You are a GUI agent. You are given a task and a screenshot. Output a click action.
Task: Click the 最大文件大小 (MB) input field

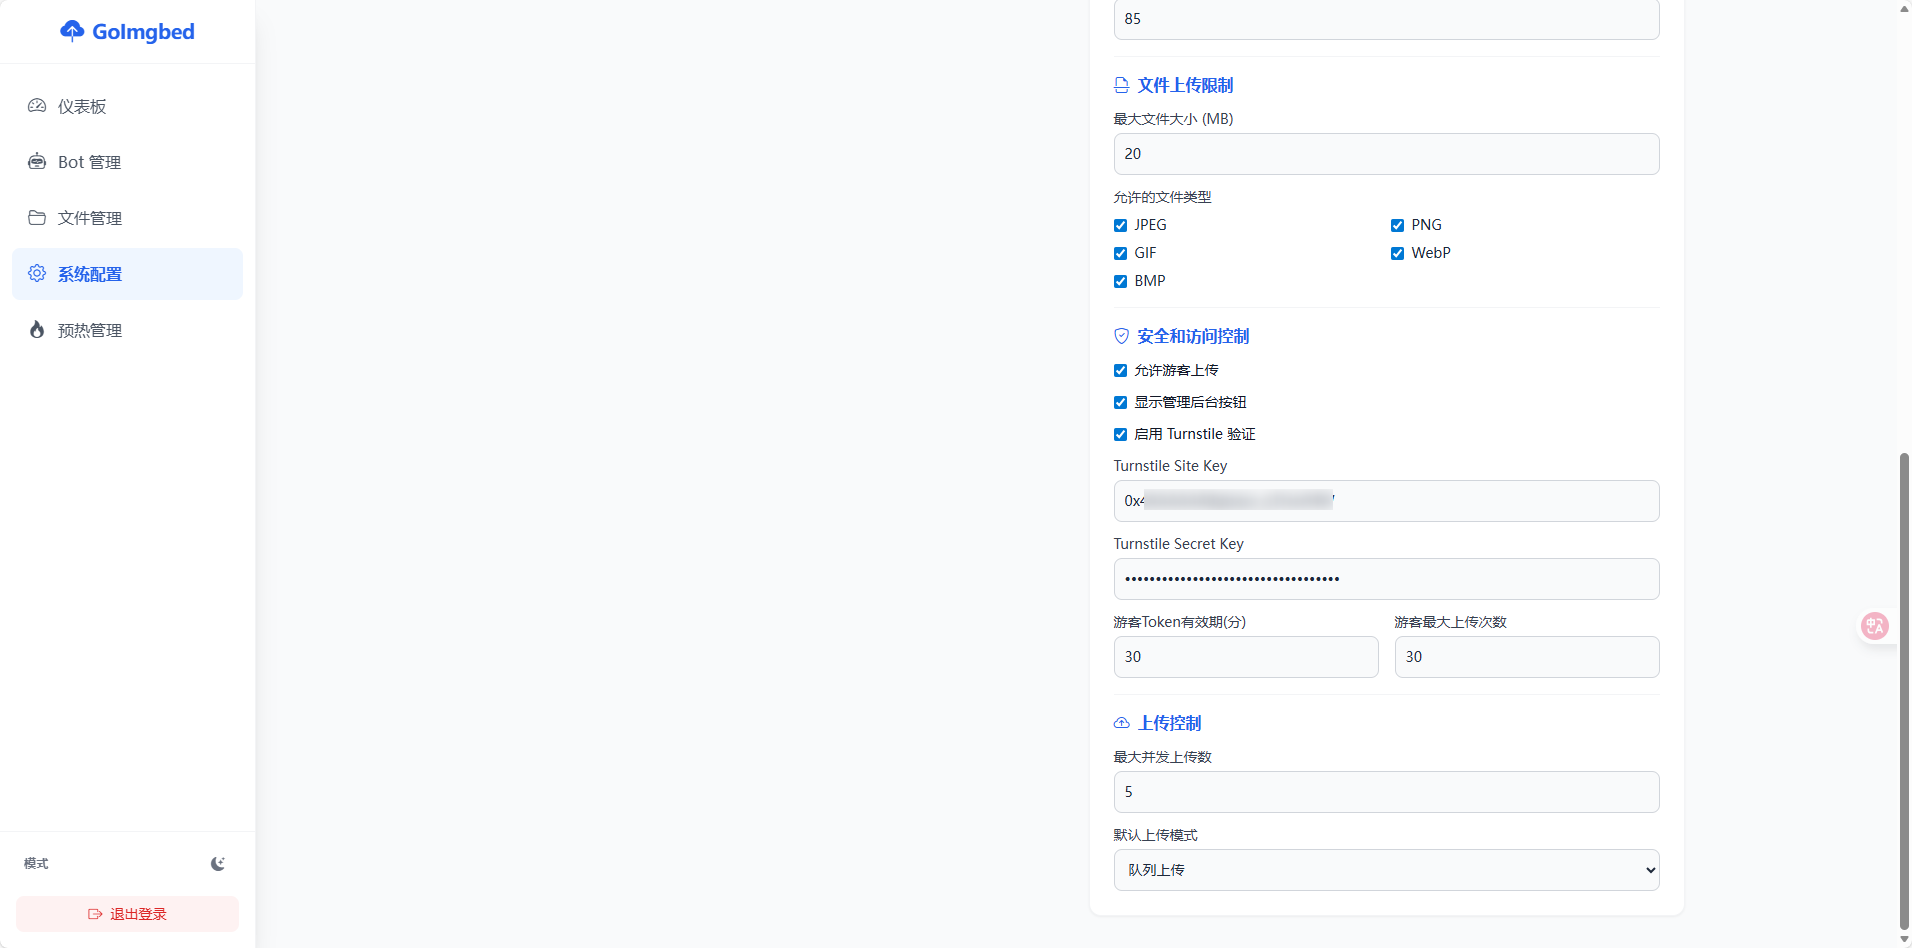pos(1386,154)
